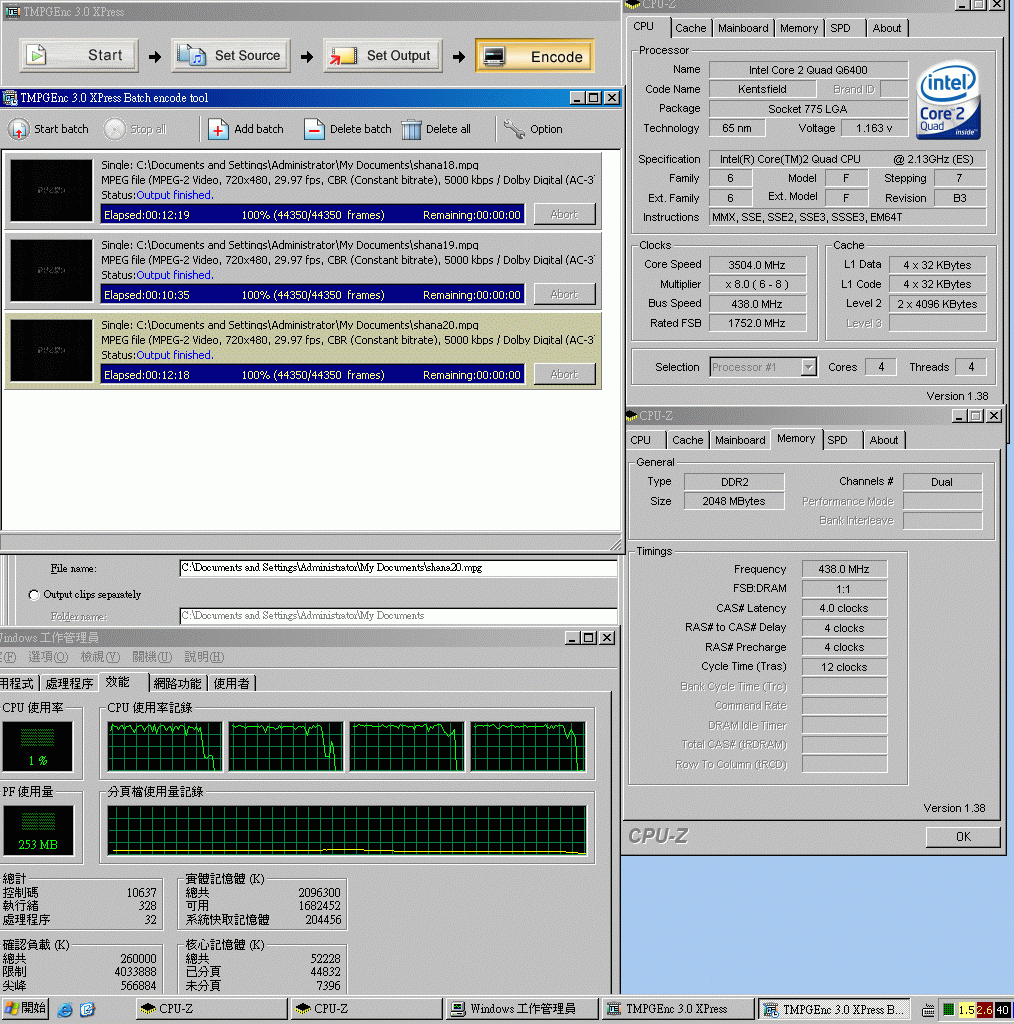Viewport: 1014px width, 1024px height.
Task: Click first CPU-Z taskbar button
Action: click(x=212, y=1009)
